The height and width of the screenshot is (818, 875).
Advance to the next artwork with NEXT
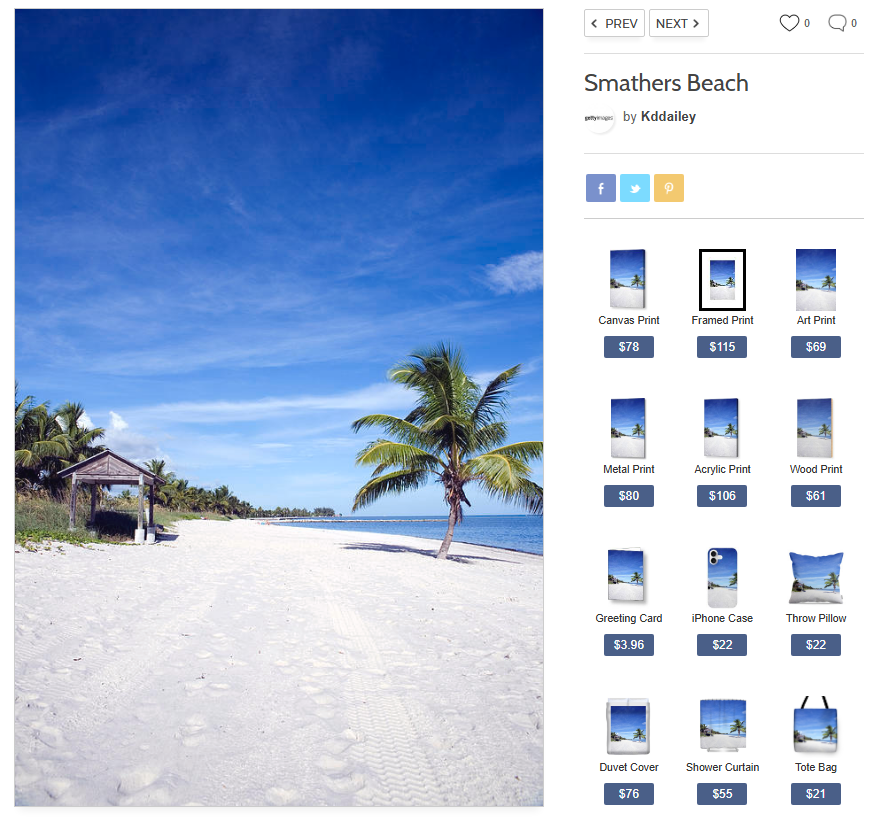pos(678,24)
